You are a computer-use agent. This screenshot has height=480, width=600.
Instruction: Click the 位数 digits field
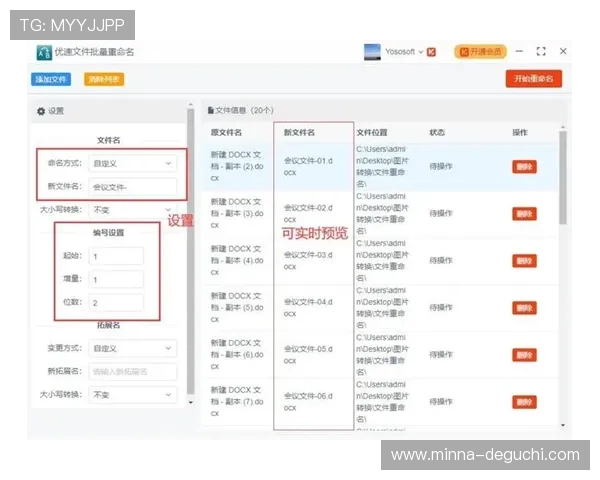click(116, 303)
